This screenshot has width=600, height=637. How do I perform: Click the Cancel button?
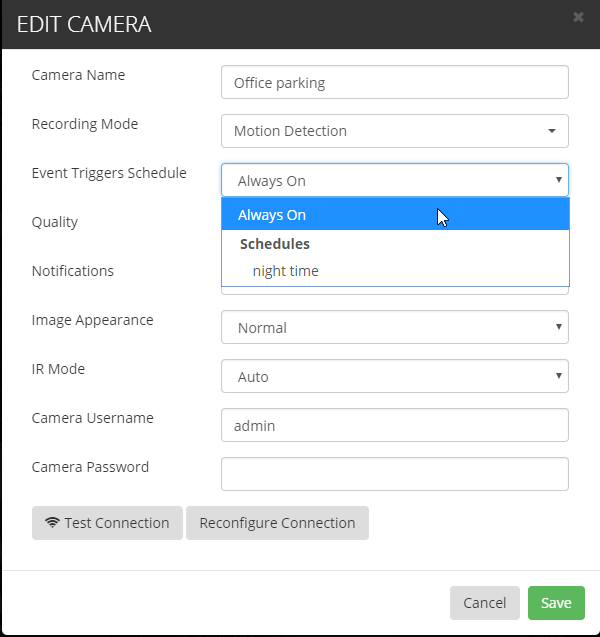[485, 603]
